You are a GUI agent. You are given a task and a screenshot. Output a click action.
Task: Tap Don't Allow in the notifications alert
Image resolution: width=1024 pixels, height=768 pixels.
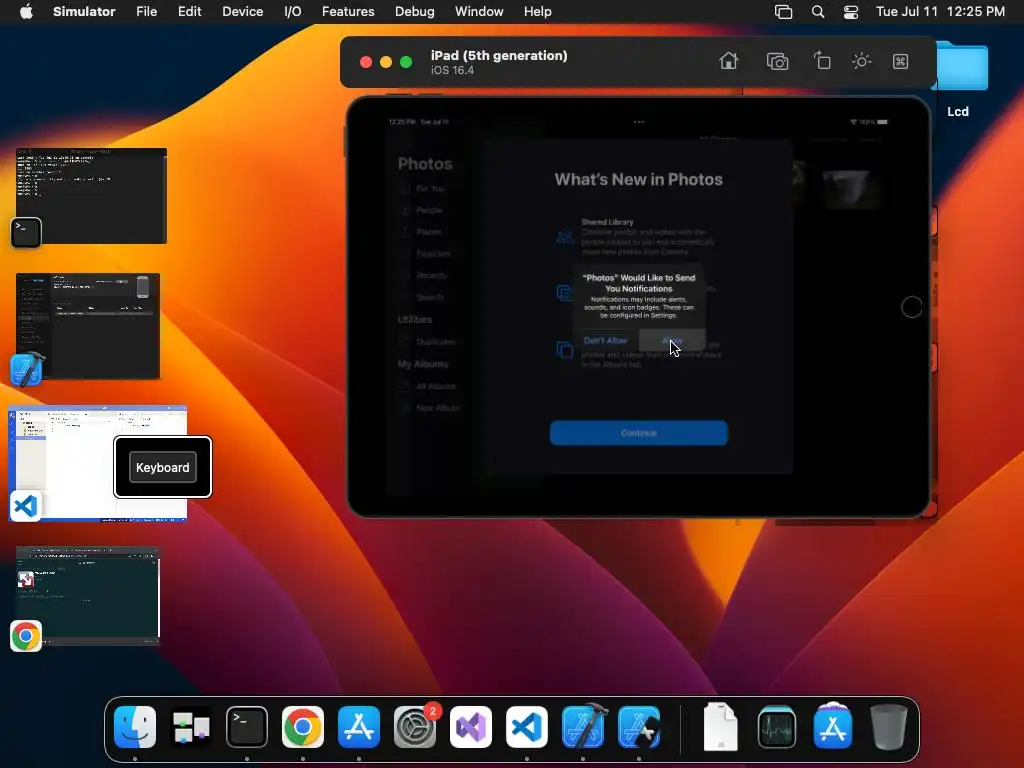605,340
